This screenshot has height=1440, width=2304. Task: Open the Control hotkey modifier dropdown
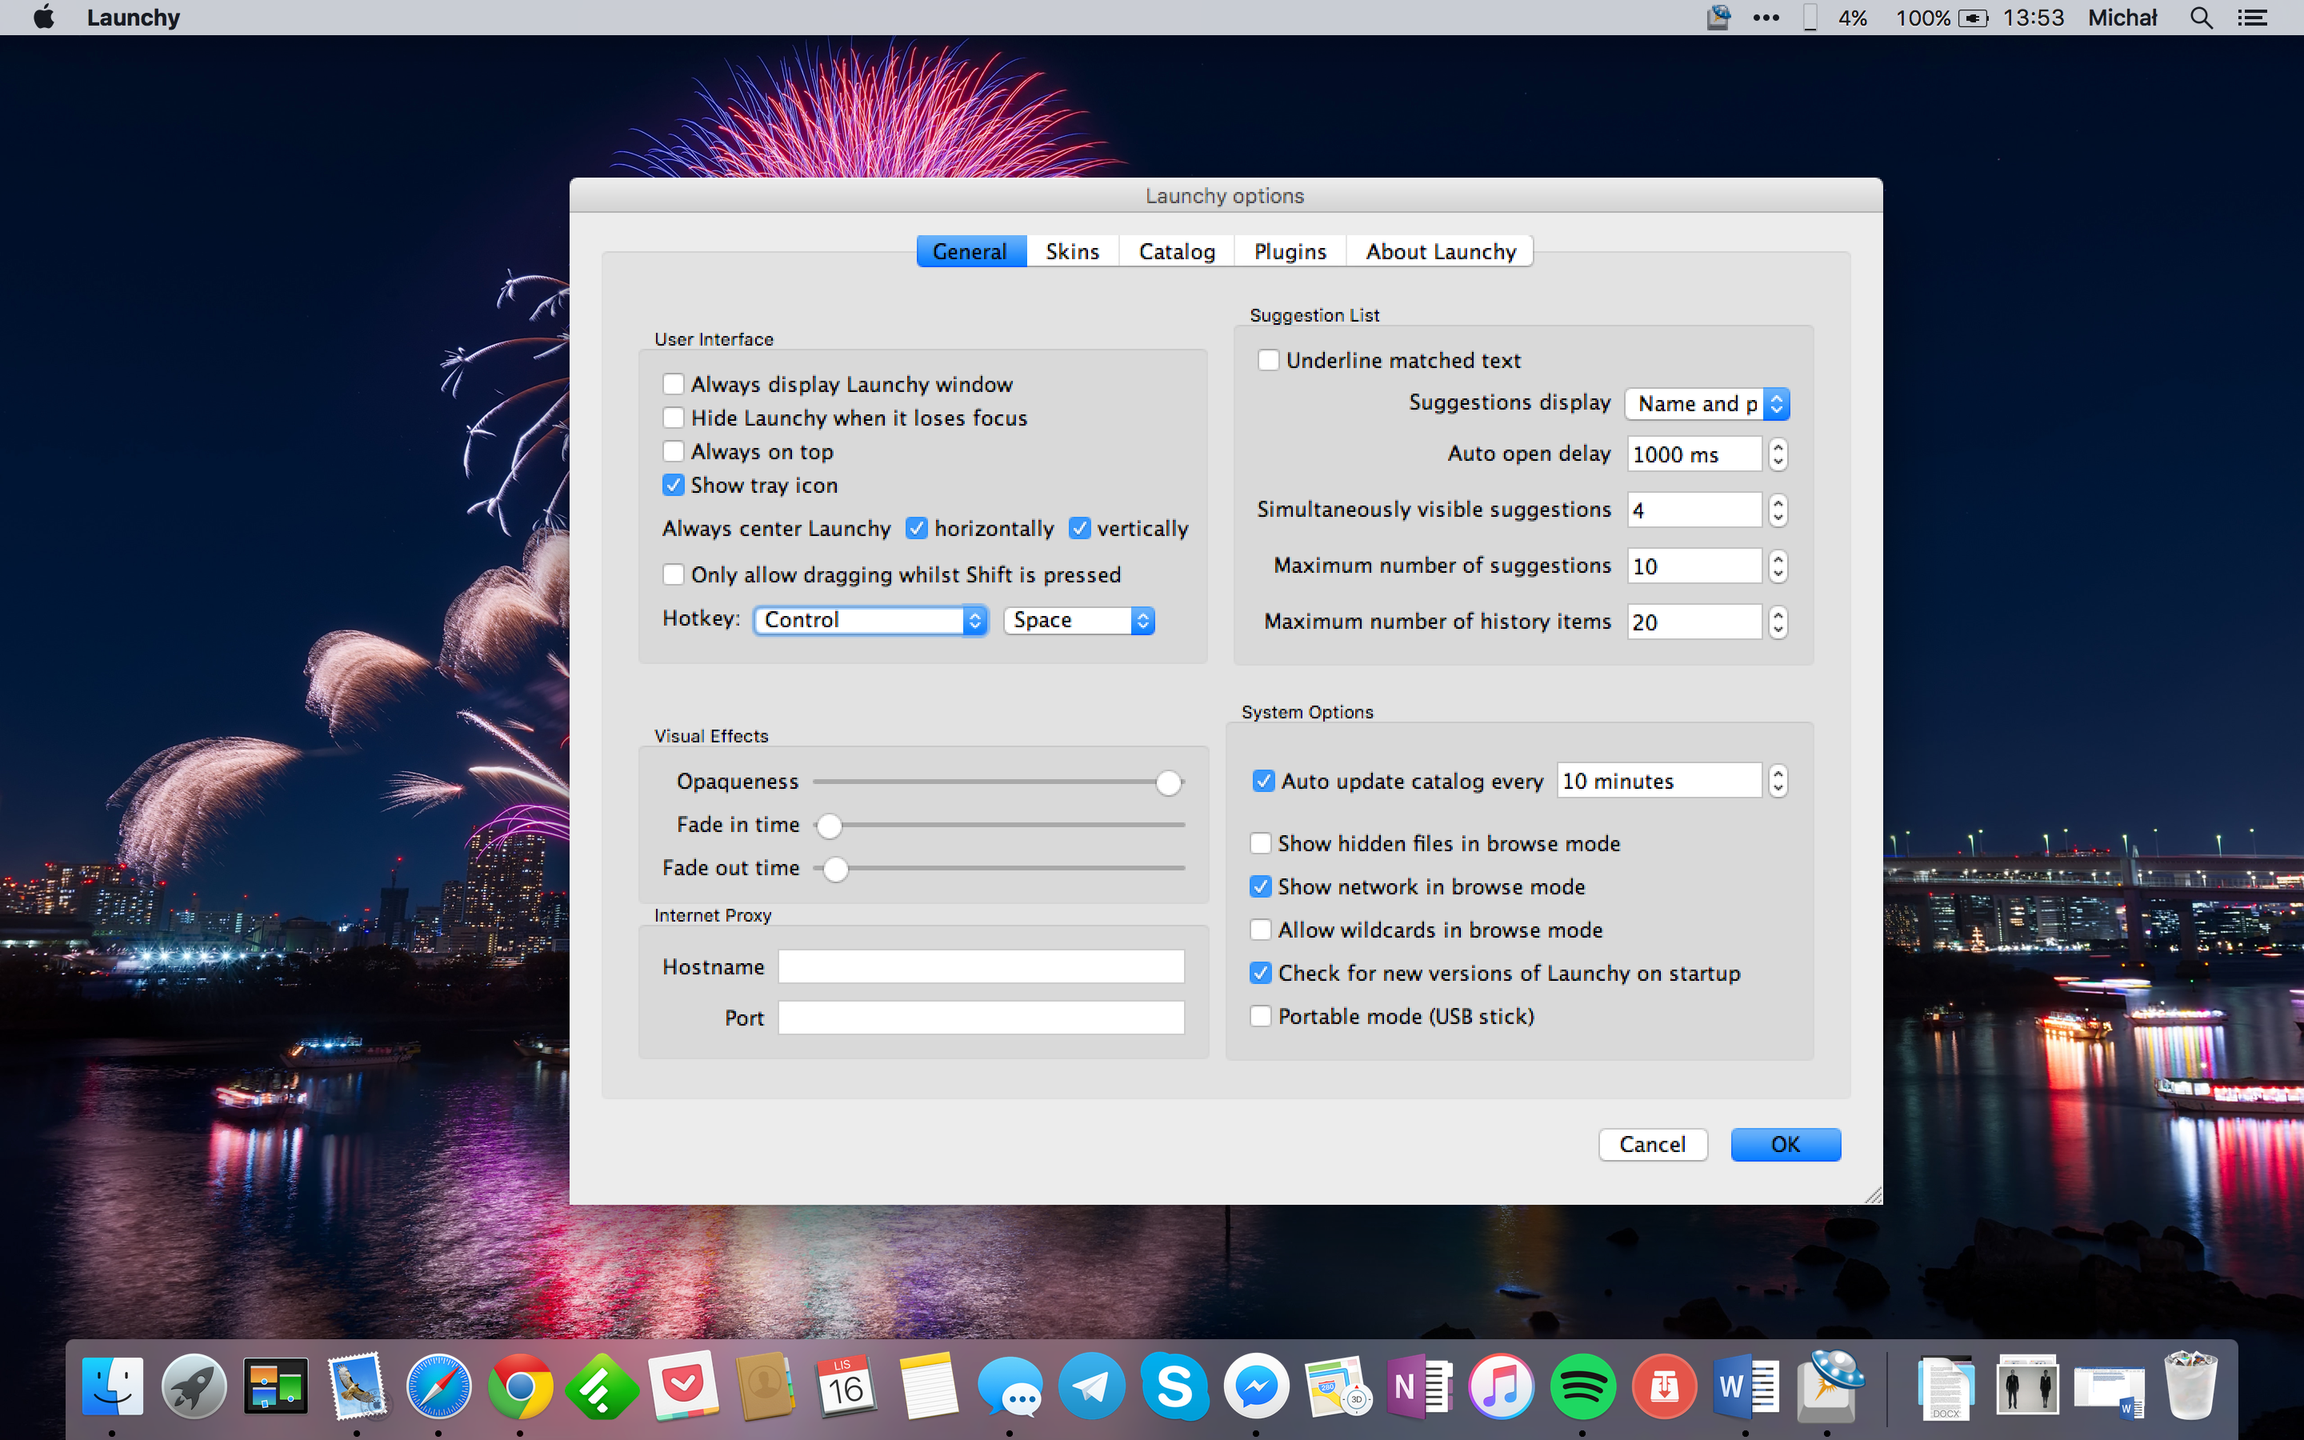pyautogui.click(x=870, y=620)
